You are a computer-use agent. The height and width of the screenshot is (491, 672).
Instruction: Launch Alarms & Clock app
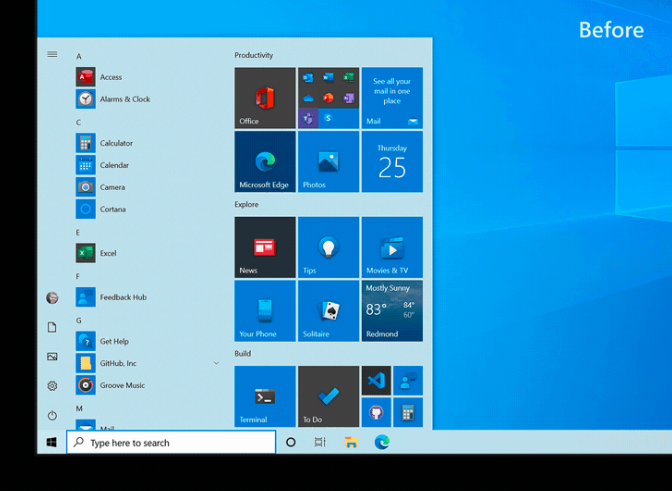148,99
